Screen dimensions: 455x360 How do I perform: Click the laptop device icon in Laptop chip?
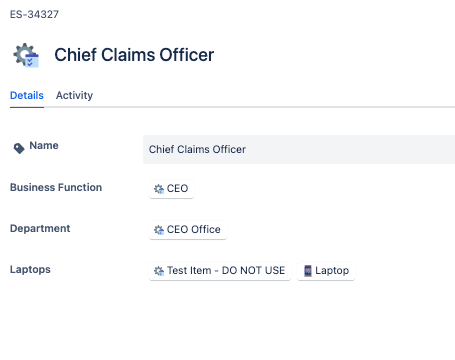[308, 271]
